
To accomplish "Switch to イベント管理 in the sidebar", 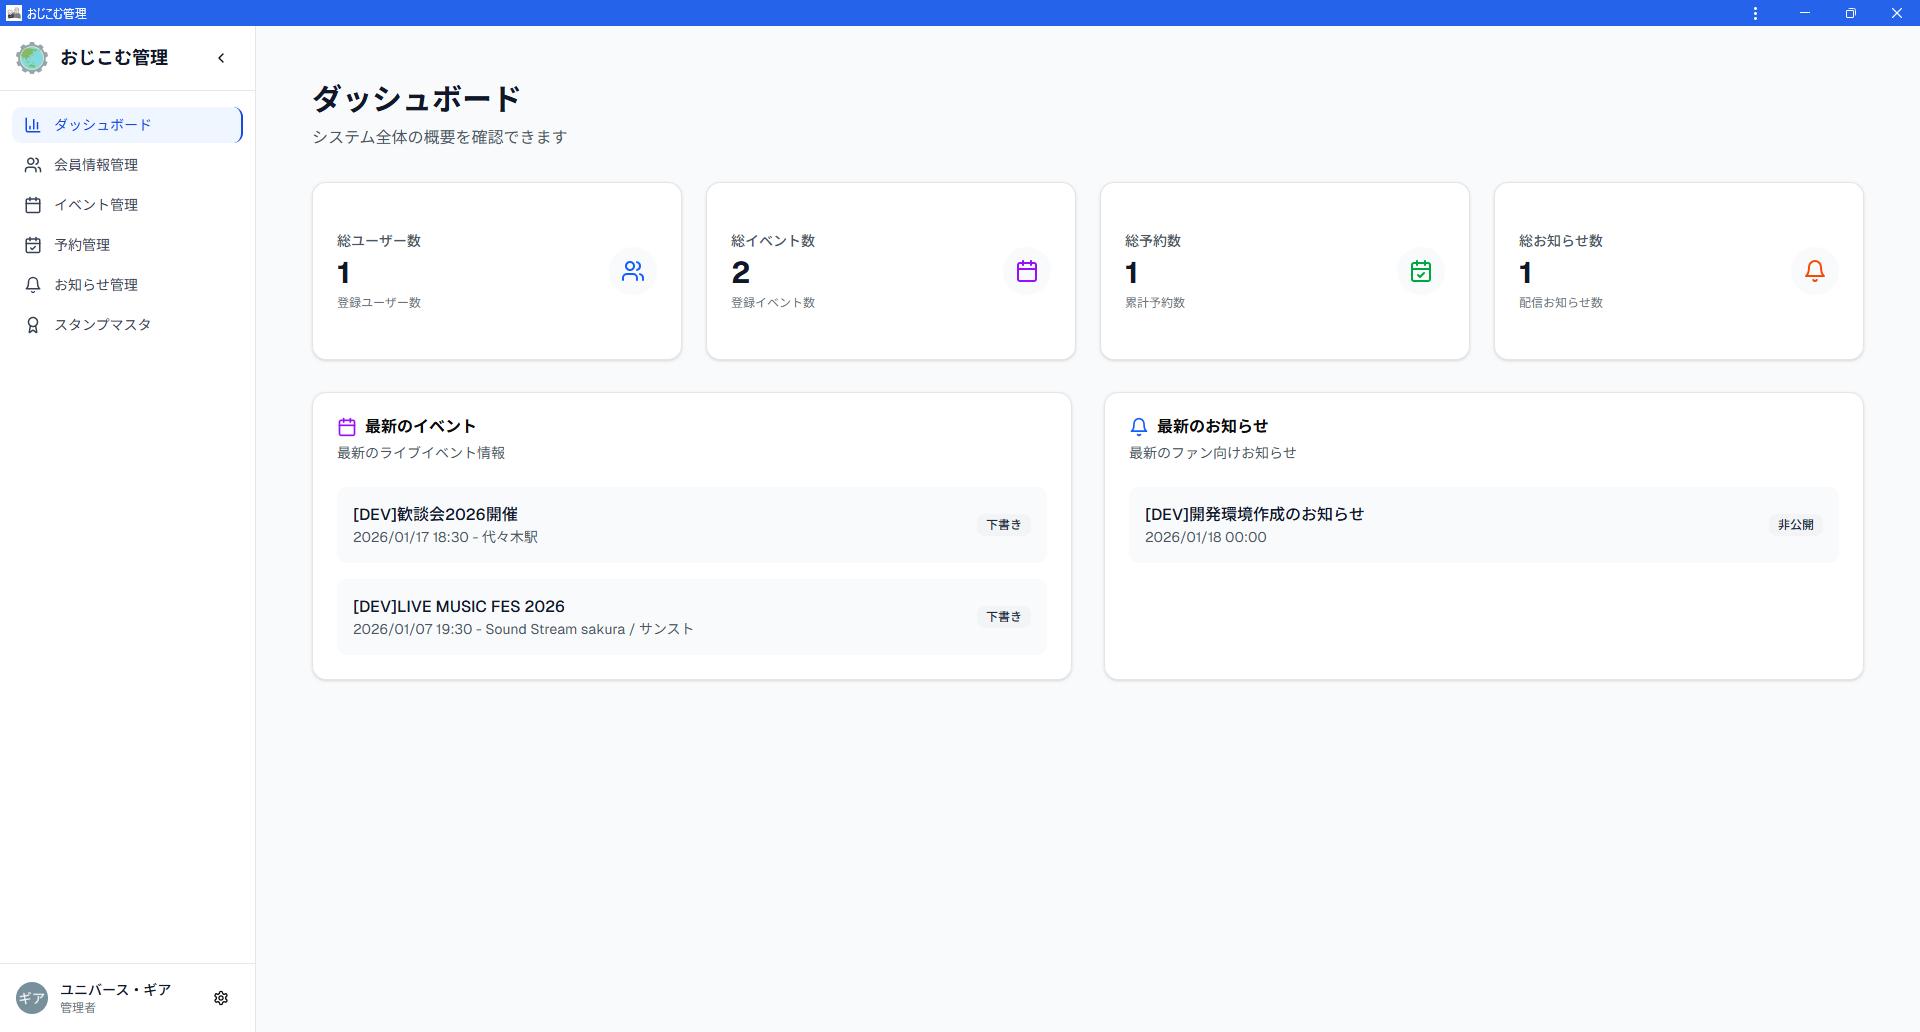I will click(x=95, y=204).
